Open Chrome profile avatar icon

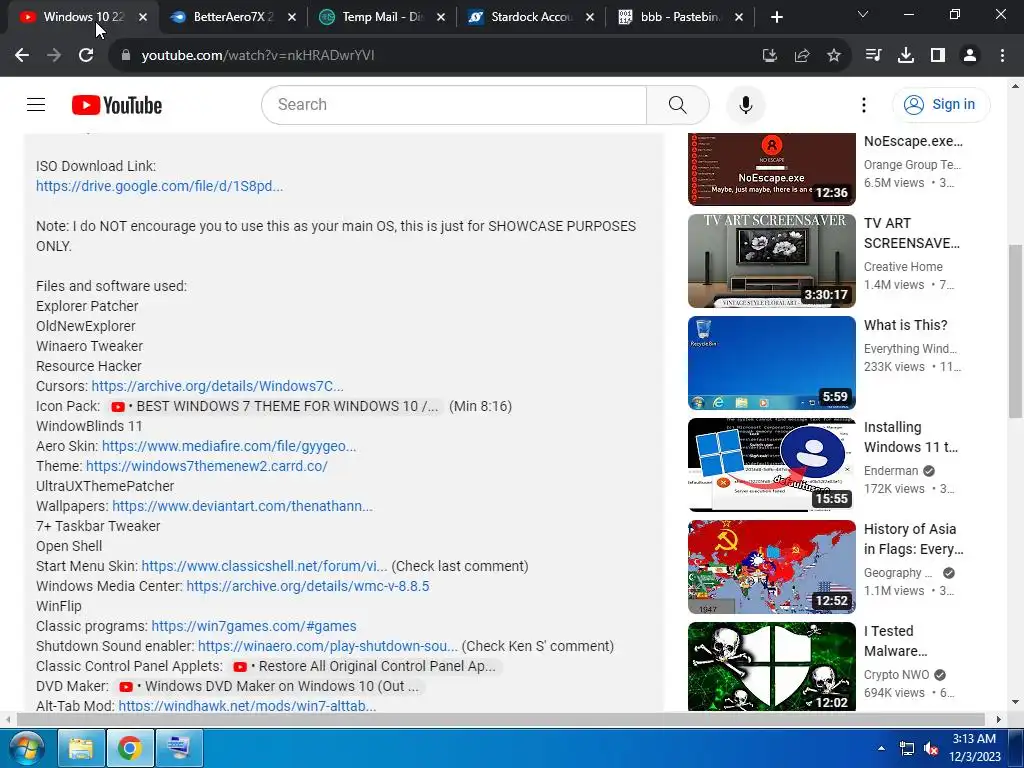(x=970, y=56)
